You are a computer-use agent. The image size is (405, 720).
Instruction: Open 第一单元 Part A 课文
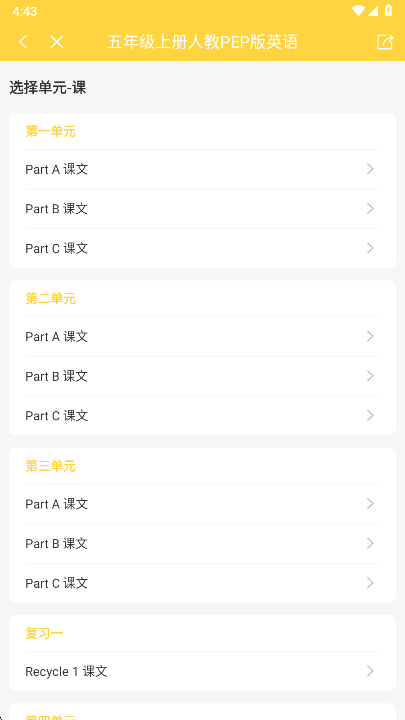coord(202,169)
